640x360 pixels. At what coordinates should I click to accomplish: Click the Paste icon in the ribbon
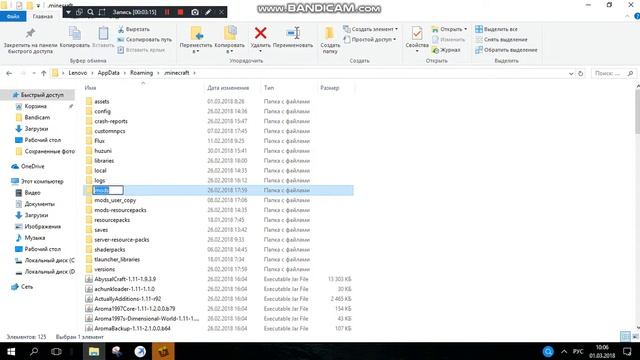click(x=103, y=33)
